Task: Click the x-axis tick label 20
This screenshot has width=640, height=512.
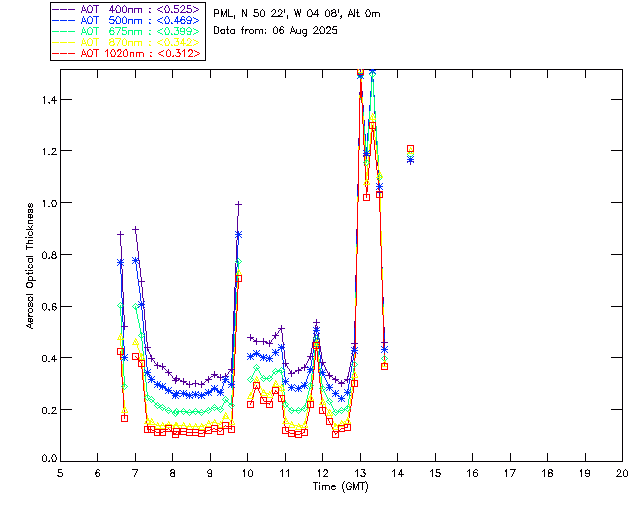Action: 622,473
